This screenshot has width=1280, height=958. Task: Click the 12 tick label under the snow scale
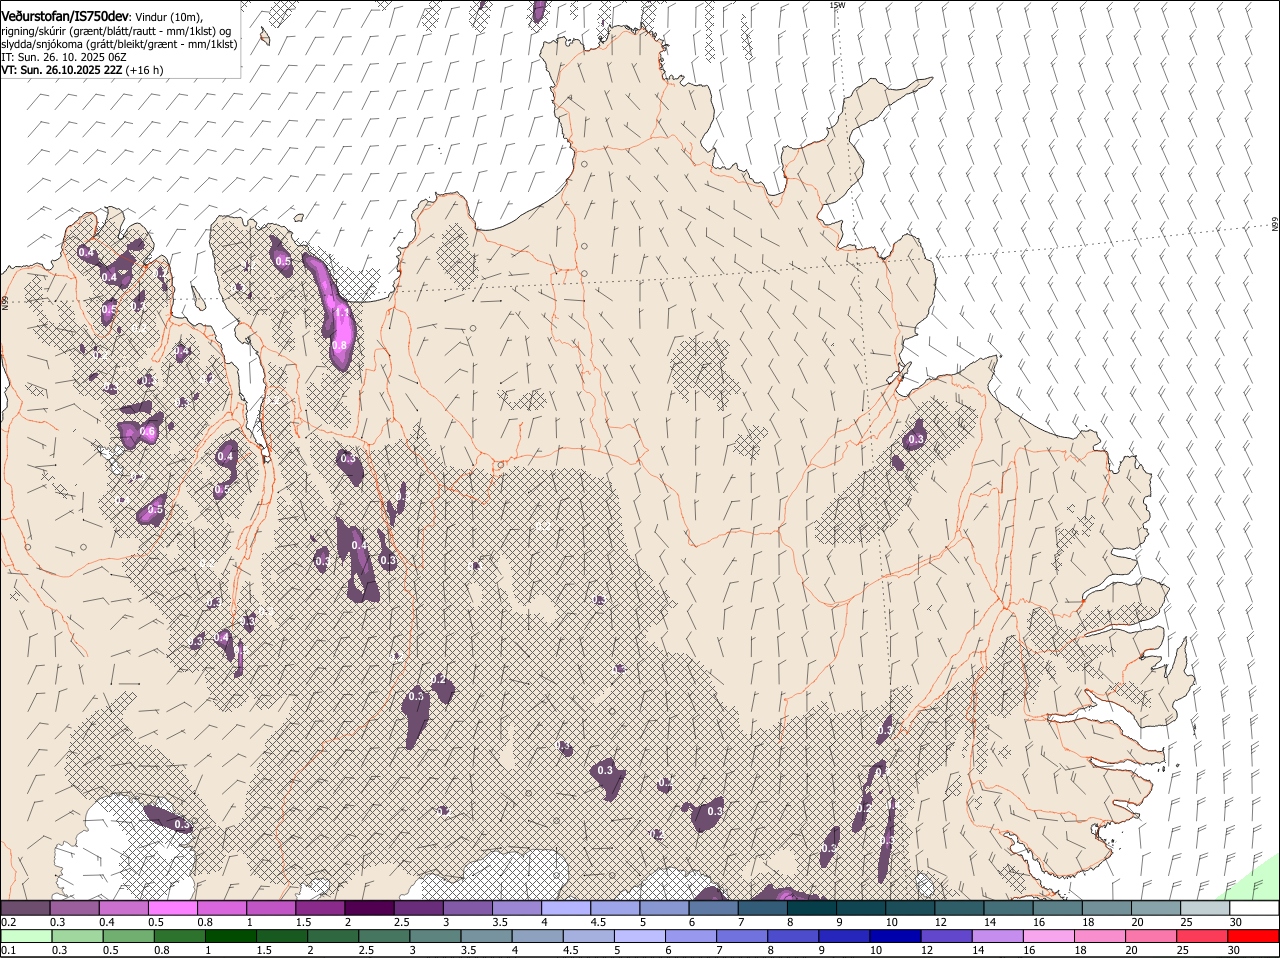point(940,922)
